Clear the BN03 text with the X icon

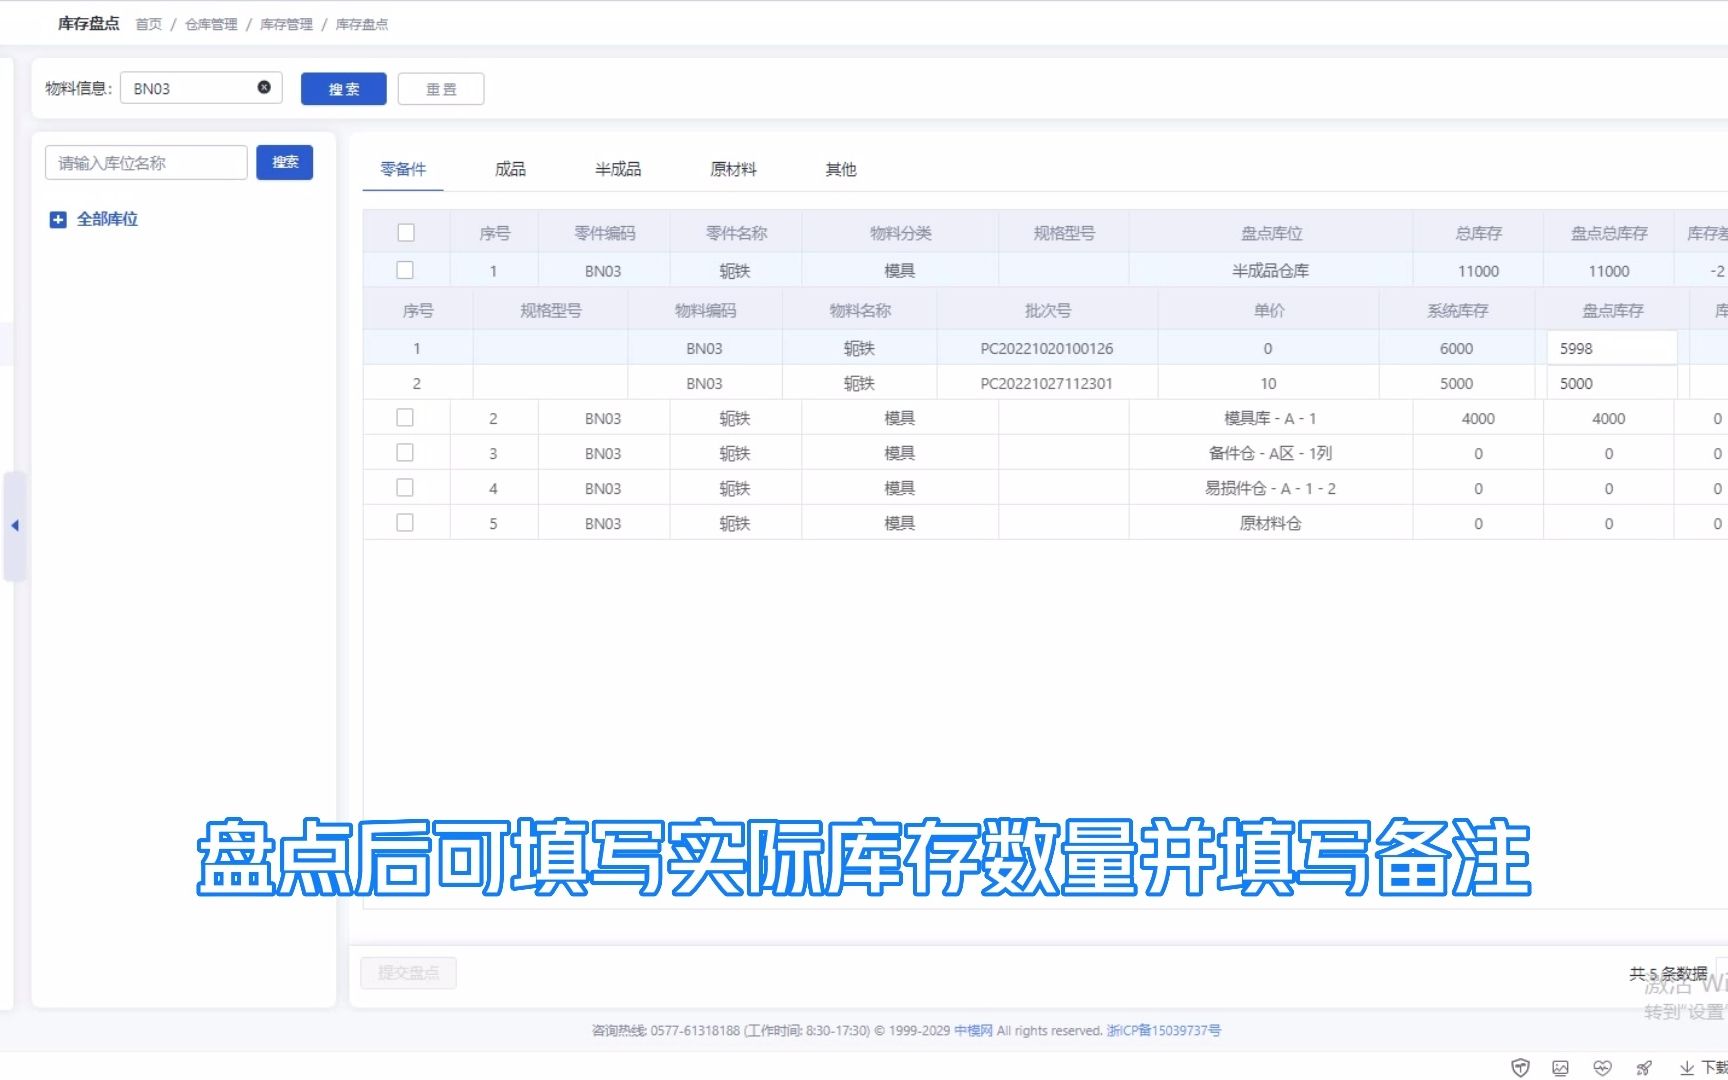[x=264, y=87]
